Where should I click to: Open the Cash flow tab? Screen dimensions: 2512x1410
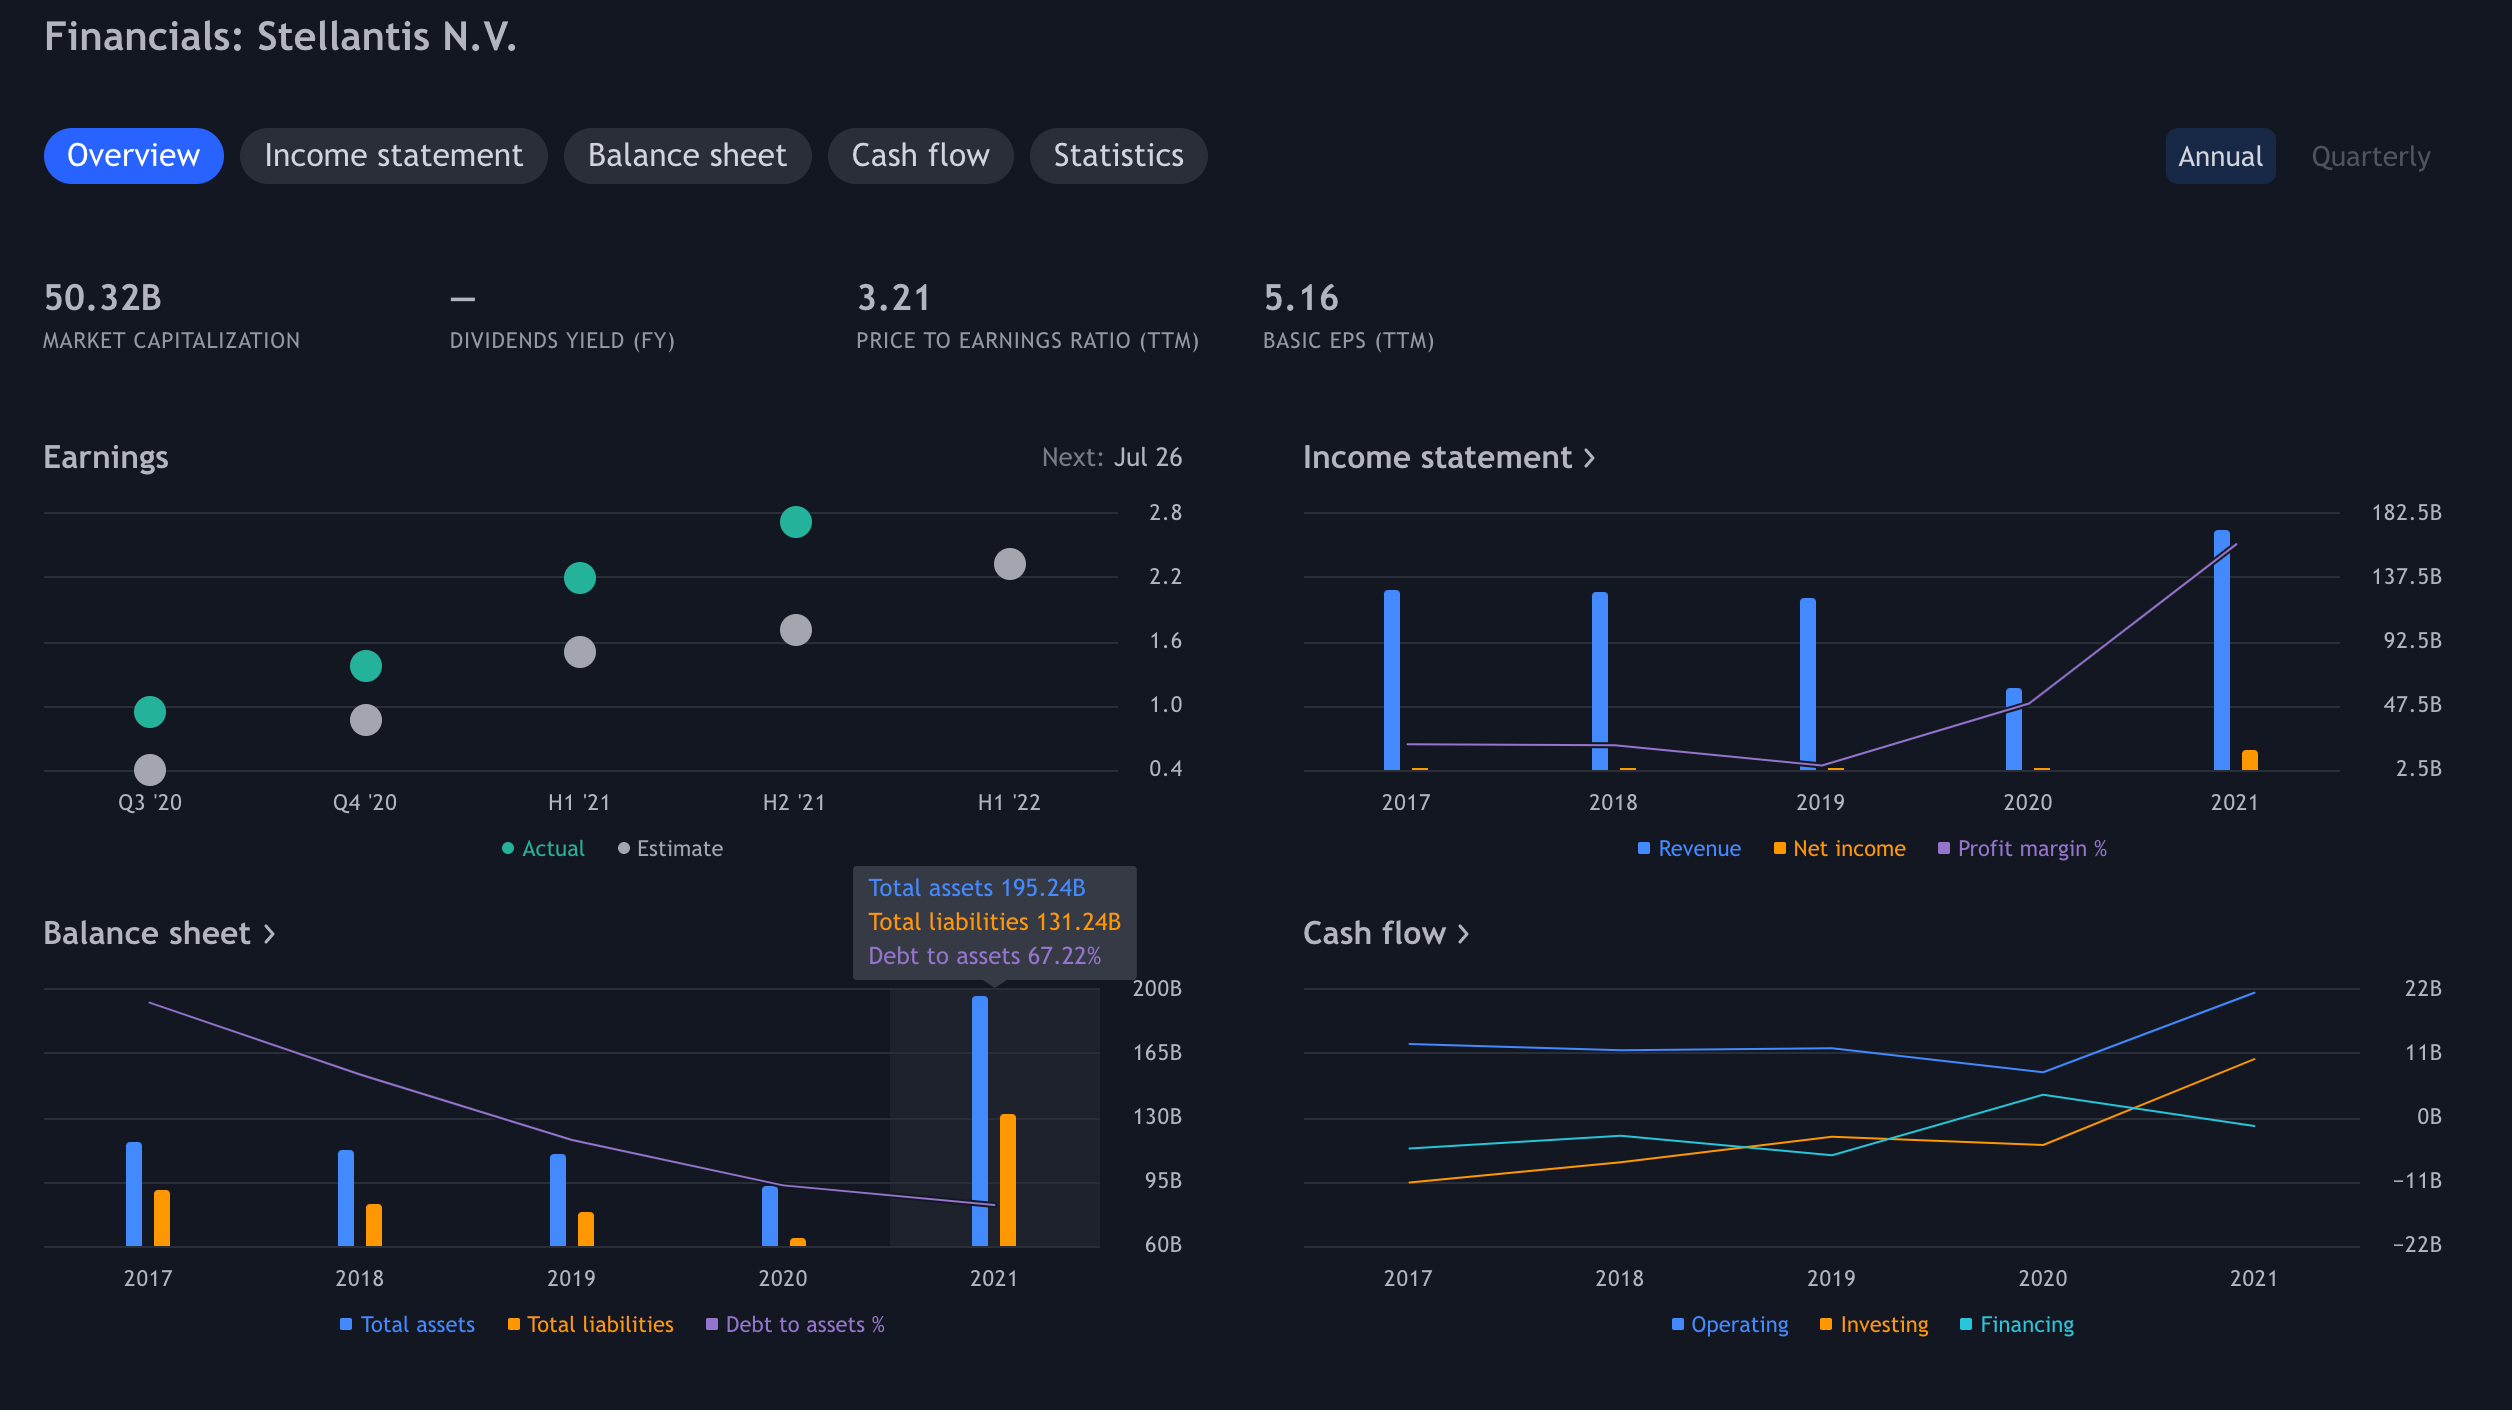point(920,156)
